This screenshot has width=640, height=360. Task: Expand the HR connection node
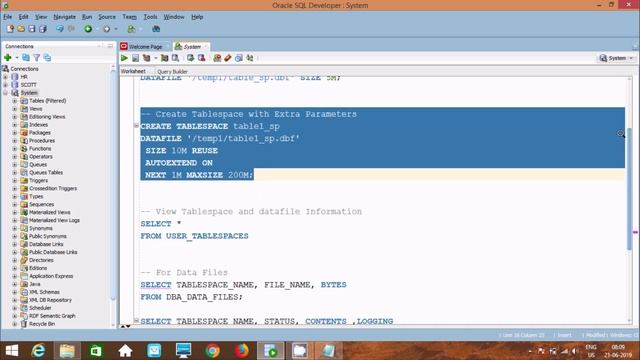pos(6,77)
